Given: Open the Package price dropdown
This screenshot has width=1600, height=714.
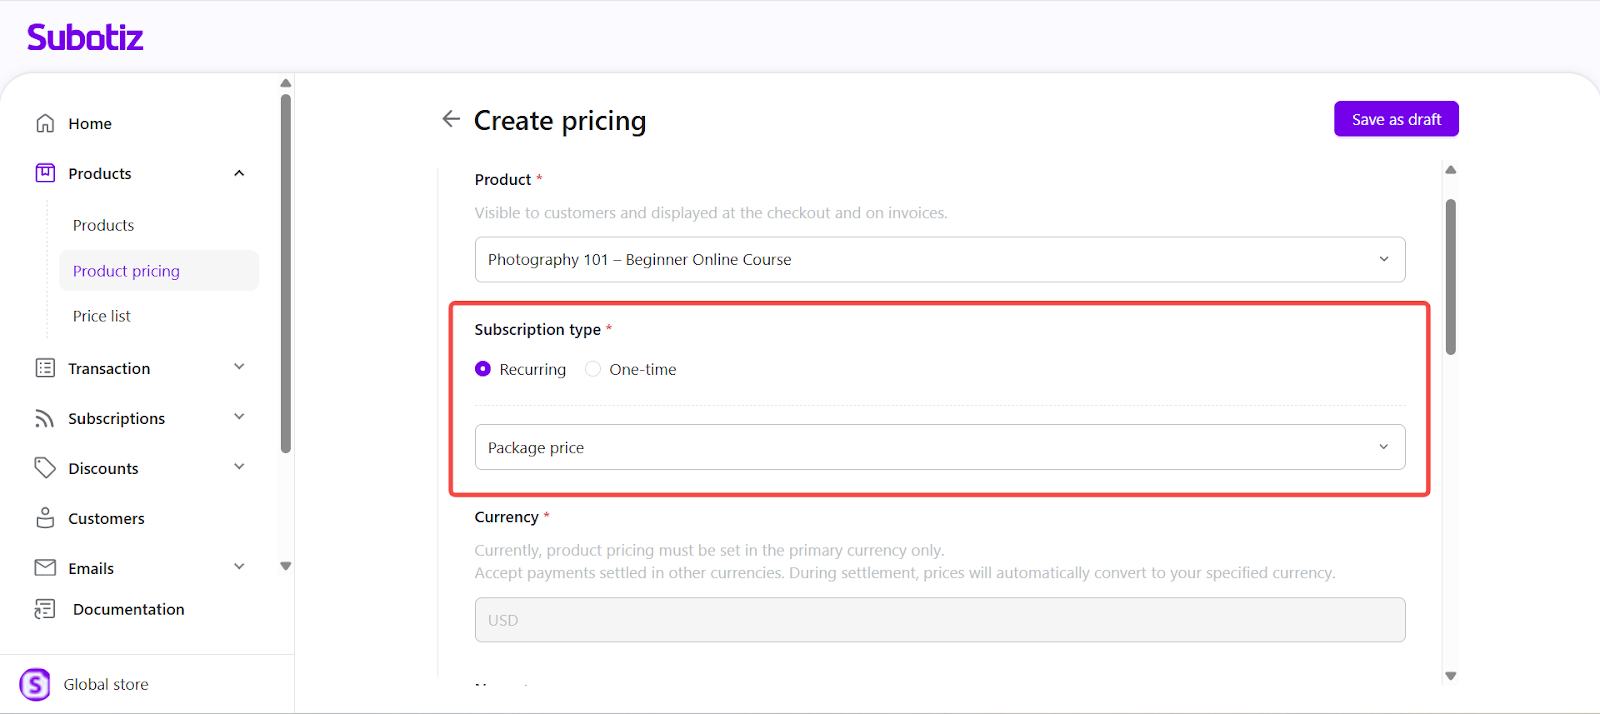Looking at the screenshot, I should (x=939, y=447).
